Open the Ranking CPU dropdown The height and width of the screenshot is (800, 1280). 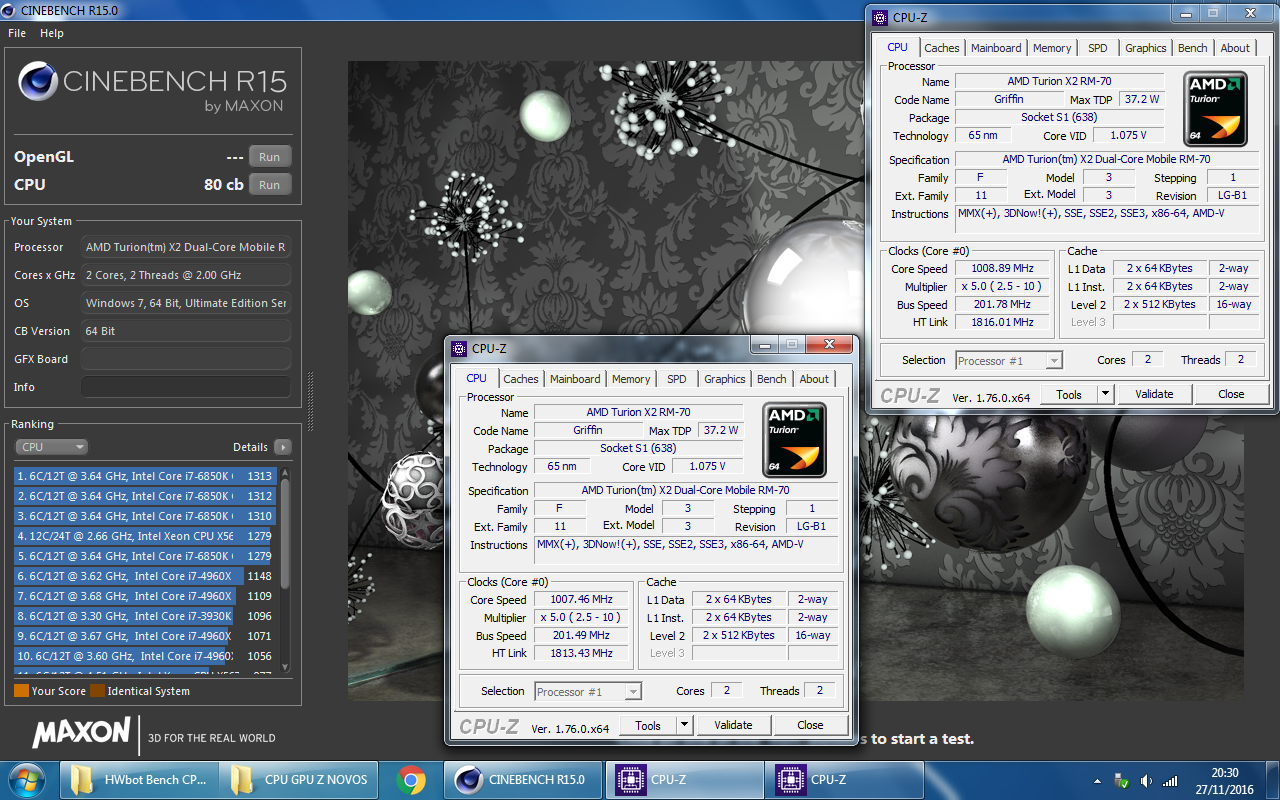tap(51, 447)
